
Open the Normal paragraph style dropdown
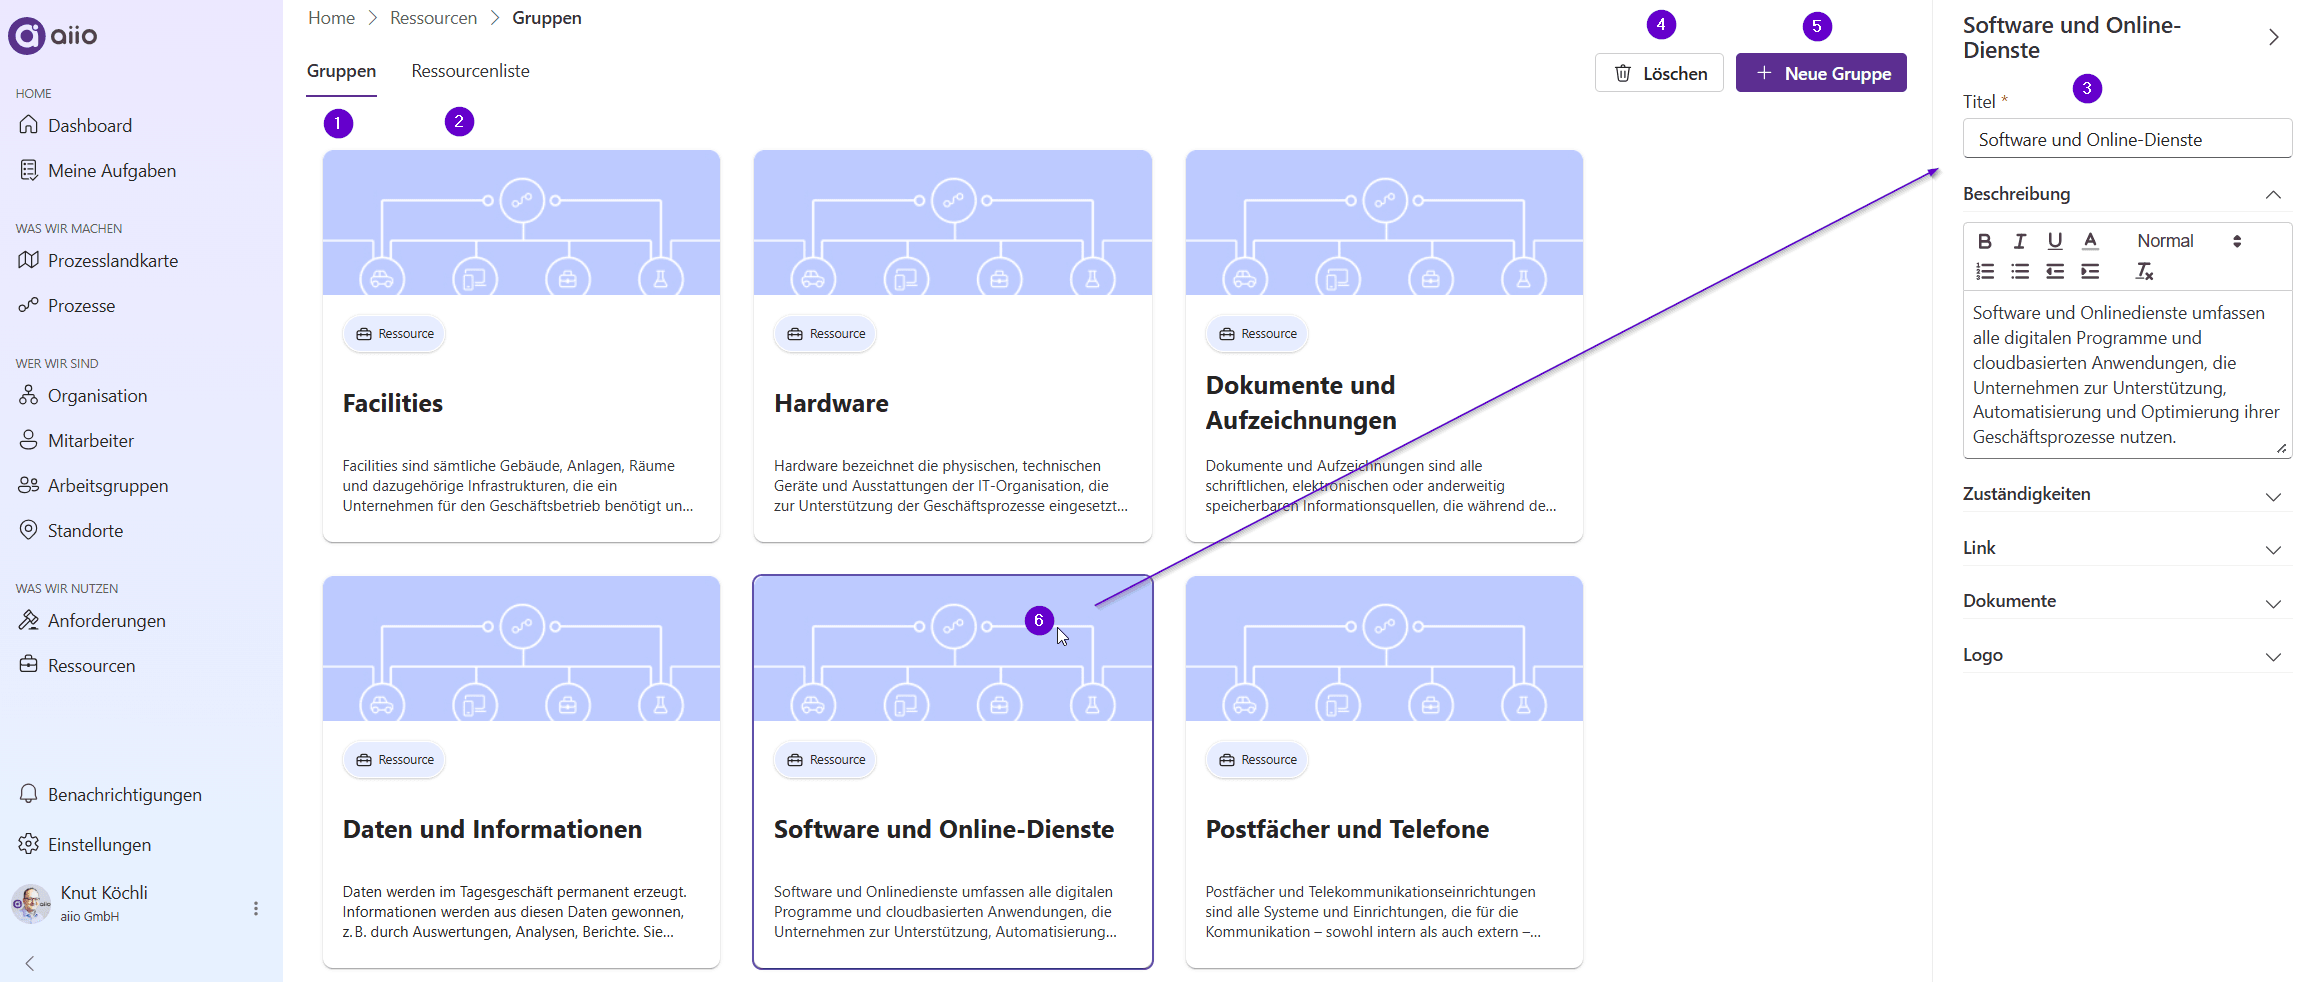[2189, 241]
